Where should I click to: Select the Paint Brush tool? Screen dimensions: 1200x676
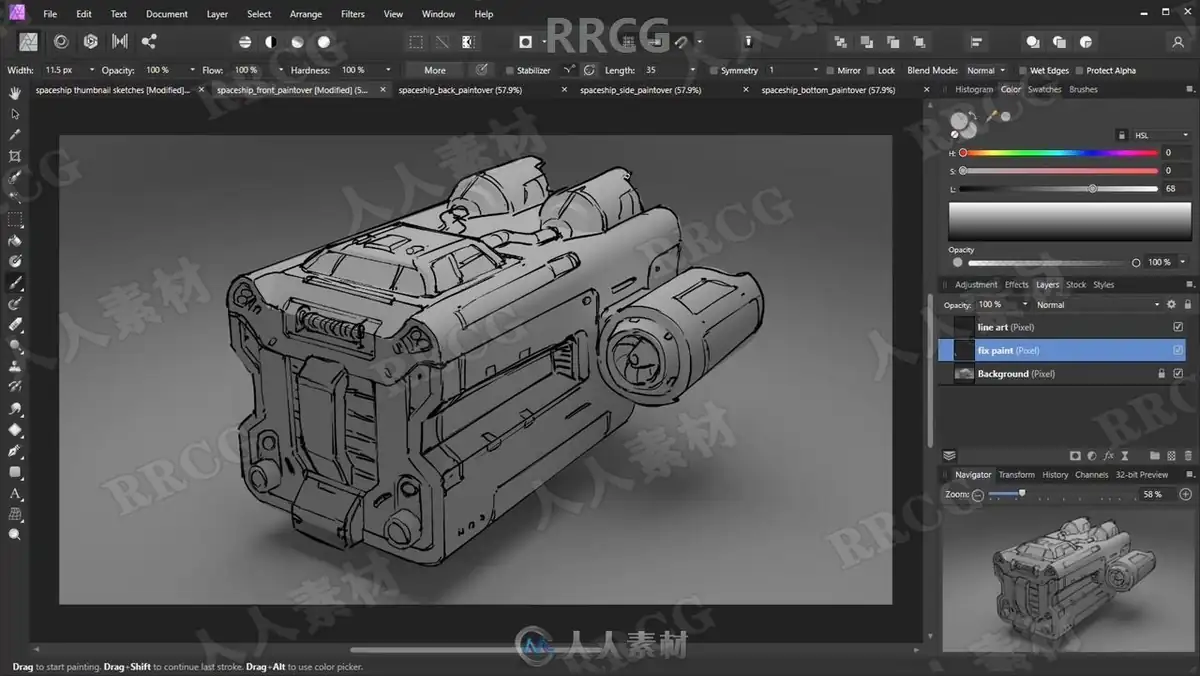pyautogui.click(x=15, y=283)
